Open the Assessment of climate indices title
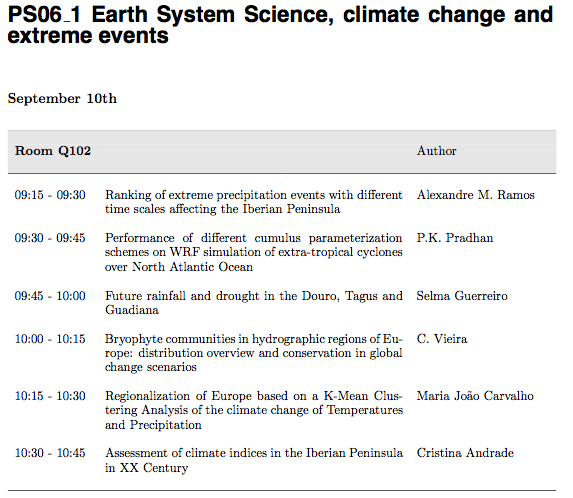This screenshot has height=498, width=573. click(254, 460)
